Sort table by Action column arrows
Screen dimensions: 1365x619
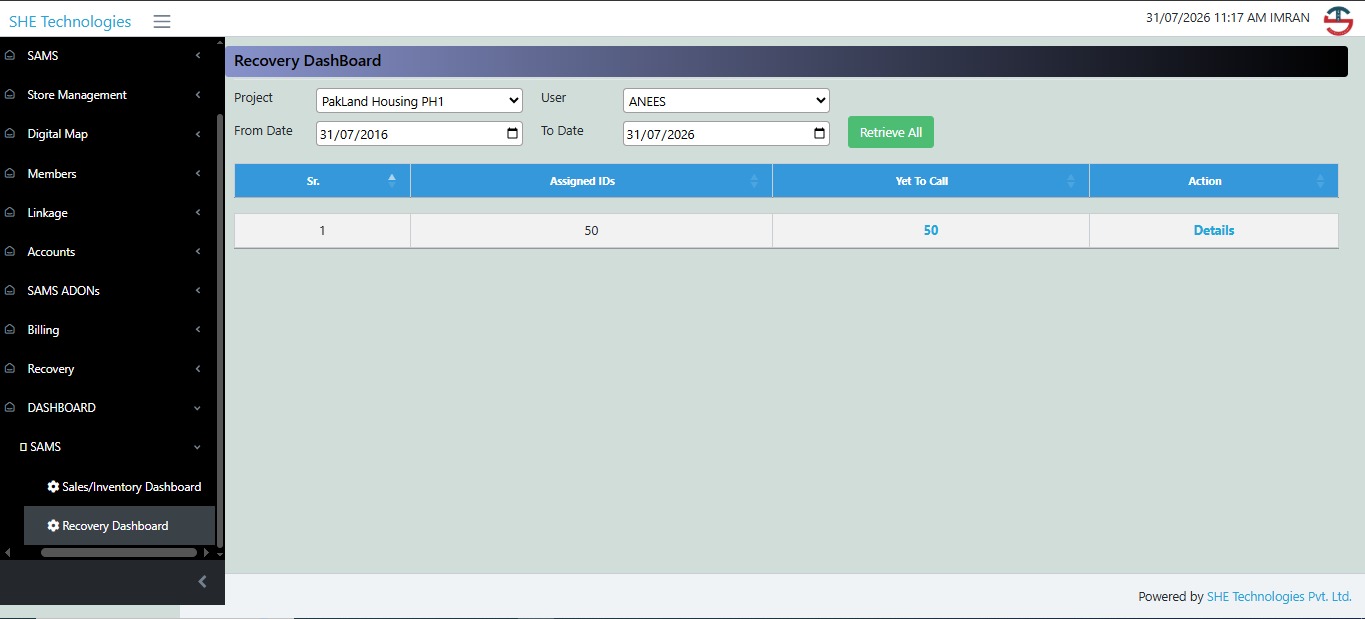(1320, 181)
